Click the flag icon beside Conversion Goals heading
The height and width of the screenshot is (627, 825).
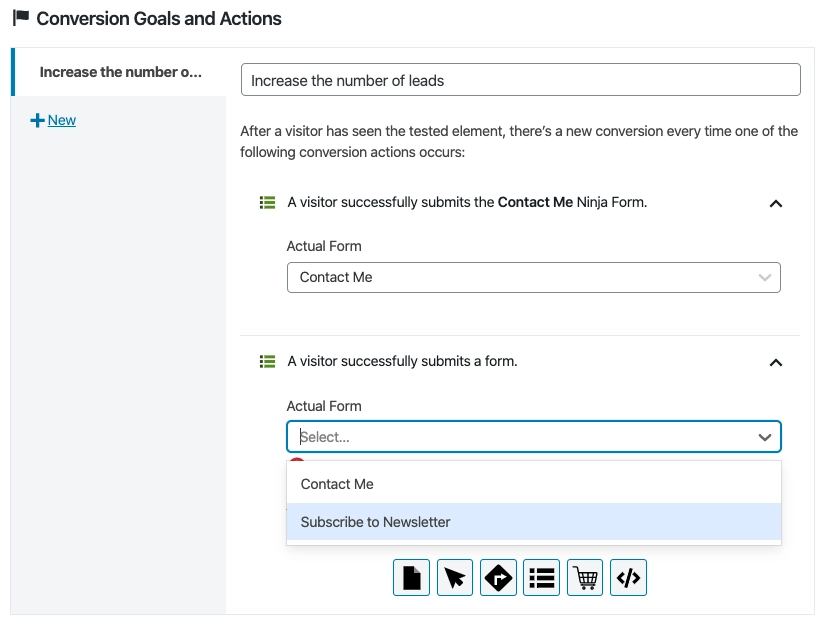(21, 18)
